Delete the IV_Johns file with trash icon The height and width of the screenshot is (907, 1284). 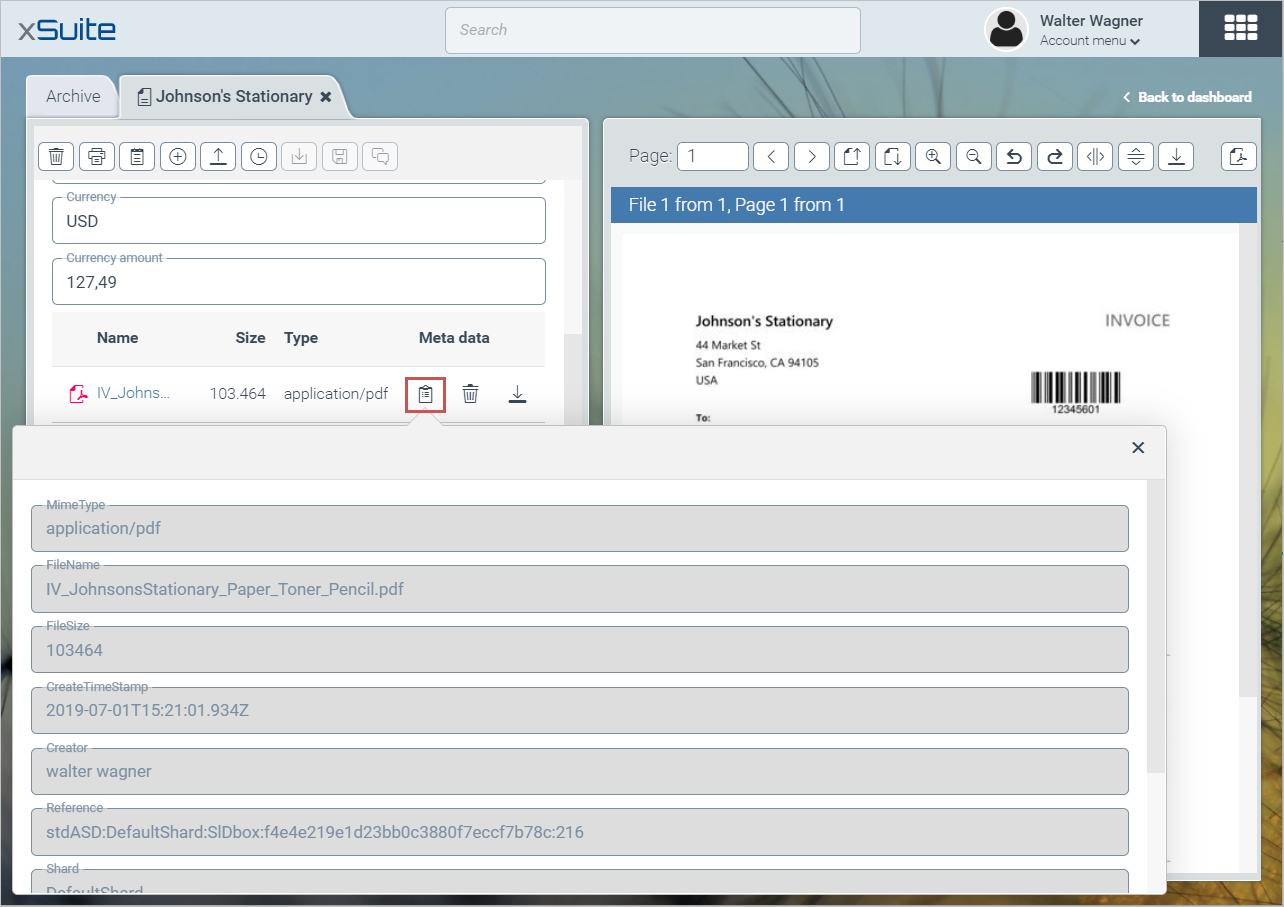click(x=470, y=394)
